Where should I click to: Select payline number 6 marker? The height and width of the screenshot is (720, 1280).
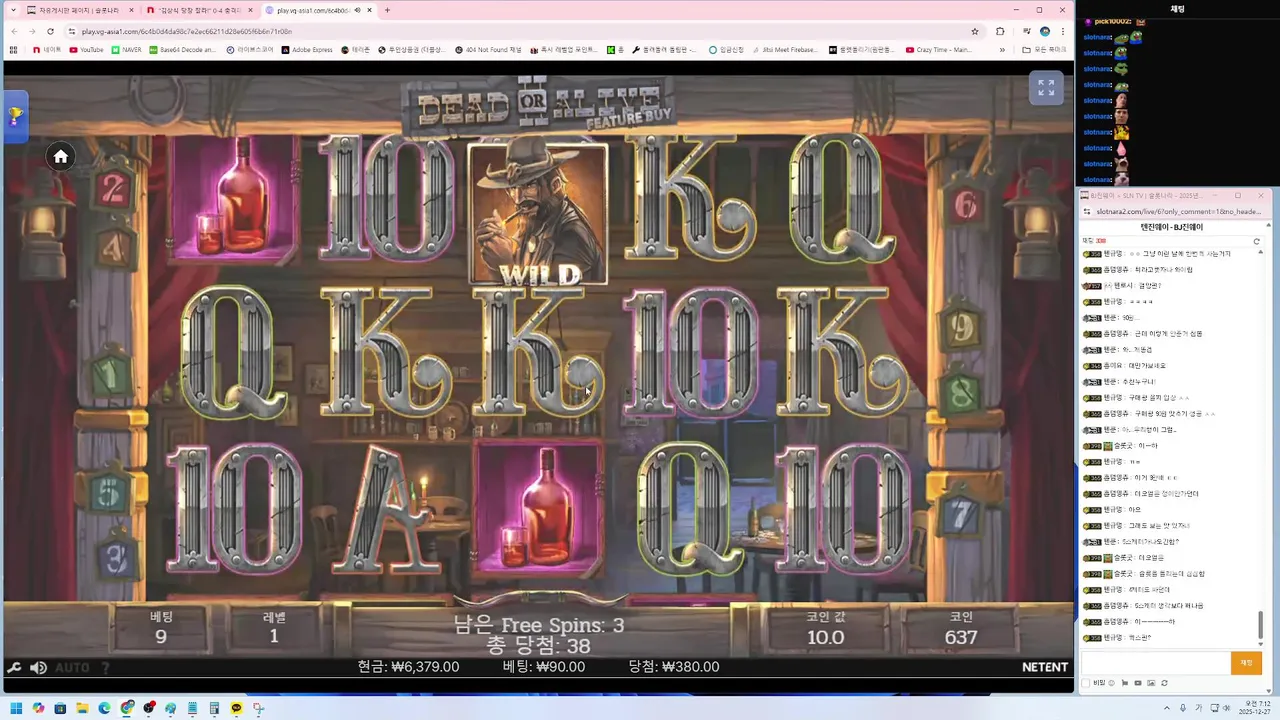(x=965, y=205)
